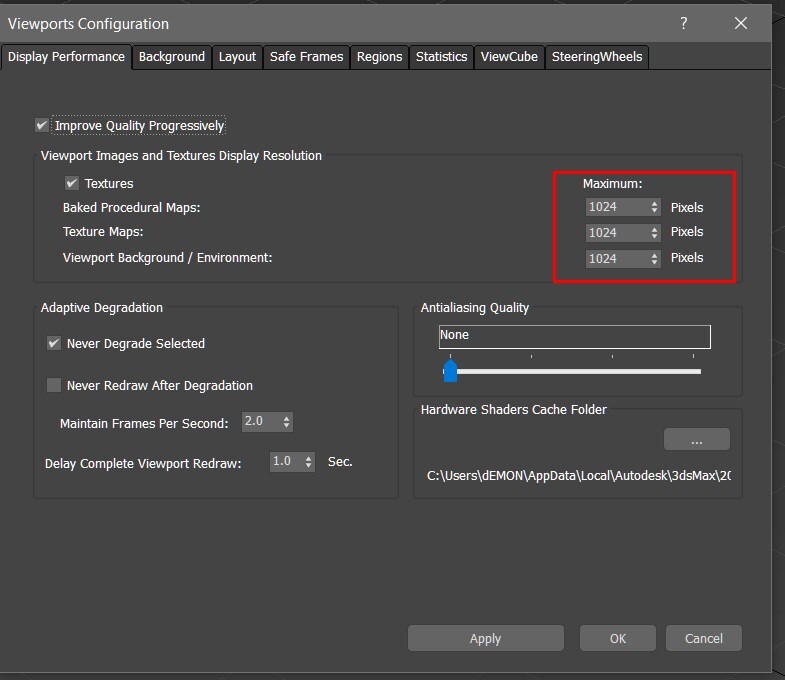Switch to the Display Performance tab
Screen dimensions: 785x680
[x=66, y=57]
